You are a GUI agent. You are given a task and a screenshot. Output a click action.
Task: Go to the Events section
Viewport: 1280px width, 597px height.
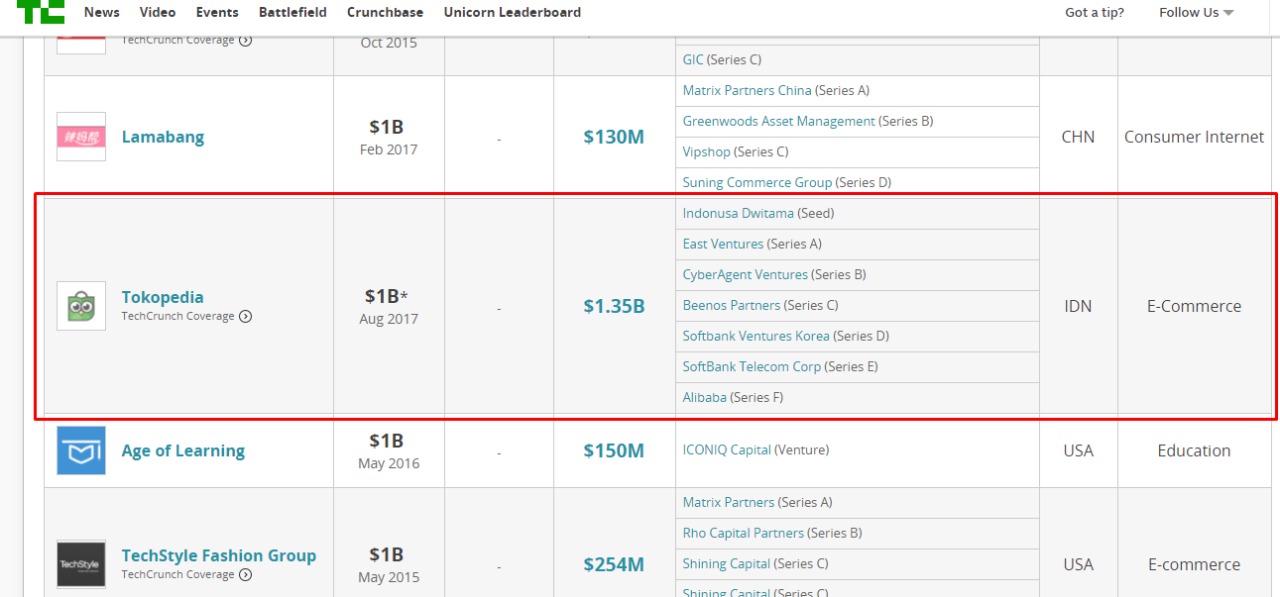point(217,13)
